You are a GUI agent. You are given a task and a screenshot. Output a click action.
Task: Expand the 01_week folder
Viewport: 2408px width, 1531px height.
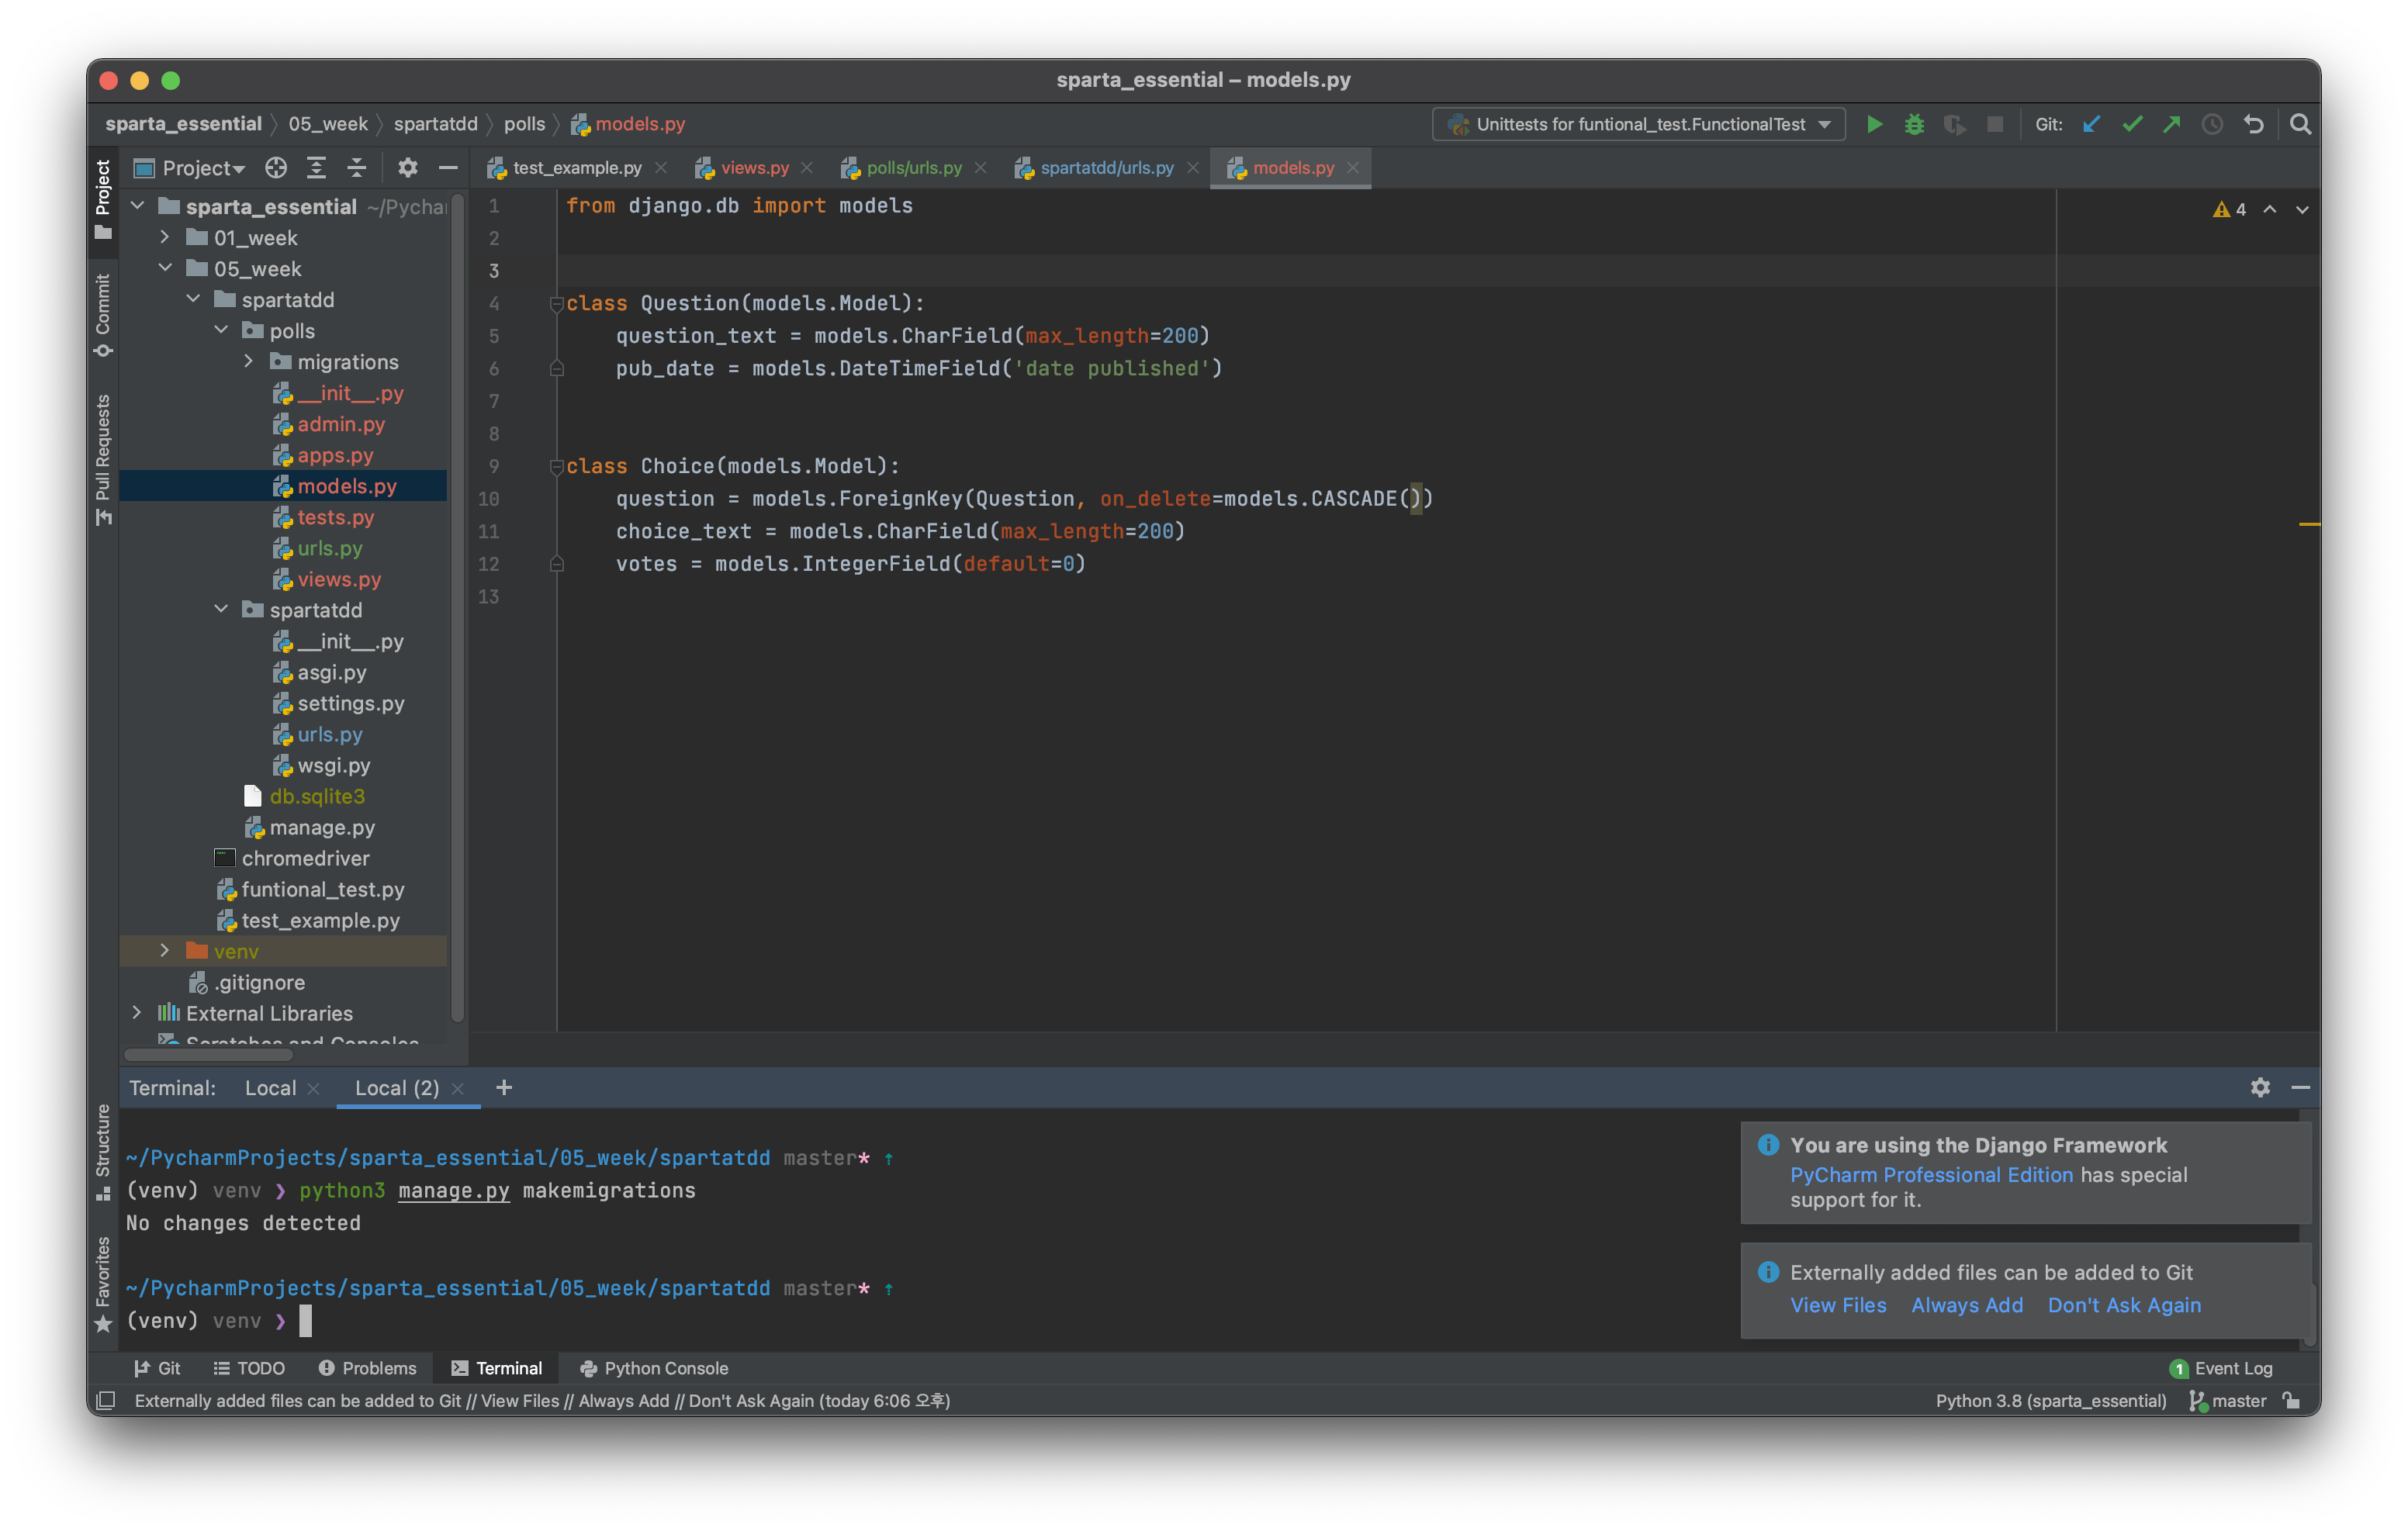165,238
